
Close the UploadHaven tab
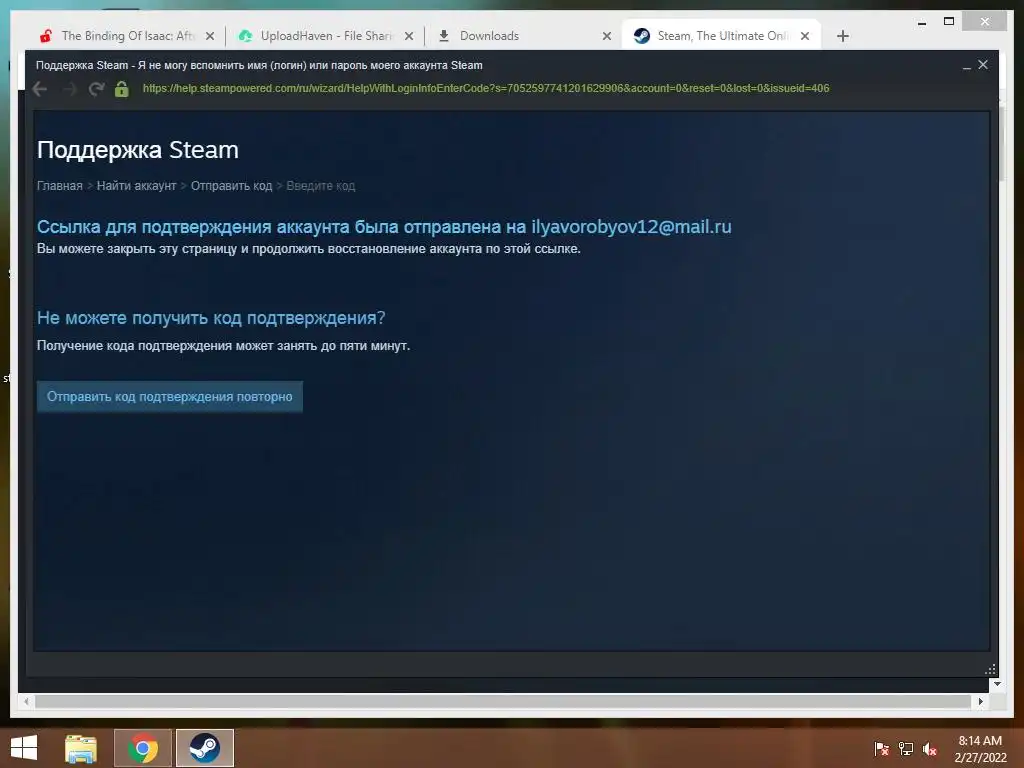[409, 36]
